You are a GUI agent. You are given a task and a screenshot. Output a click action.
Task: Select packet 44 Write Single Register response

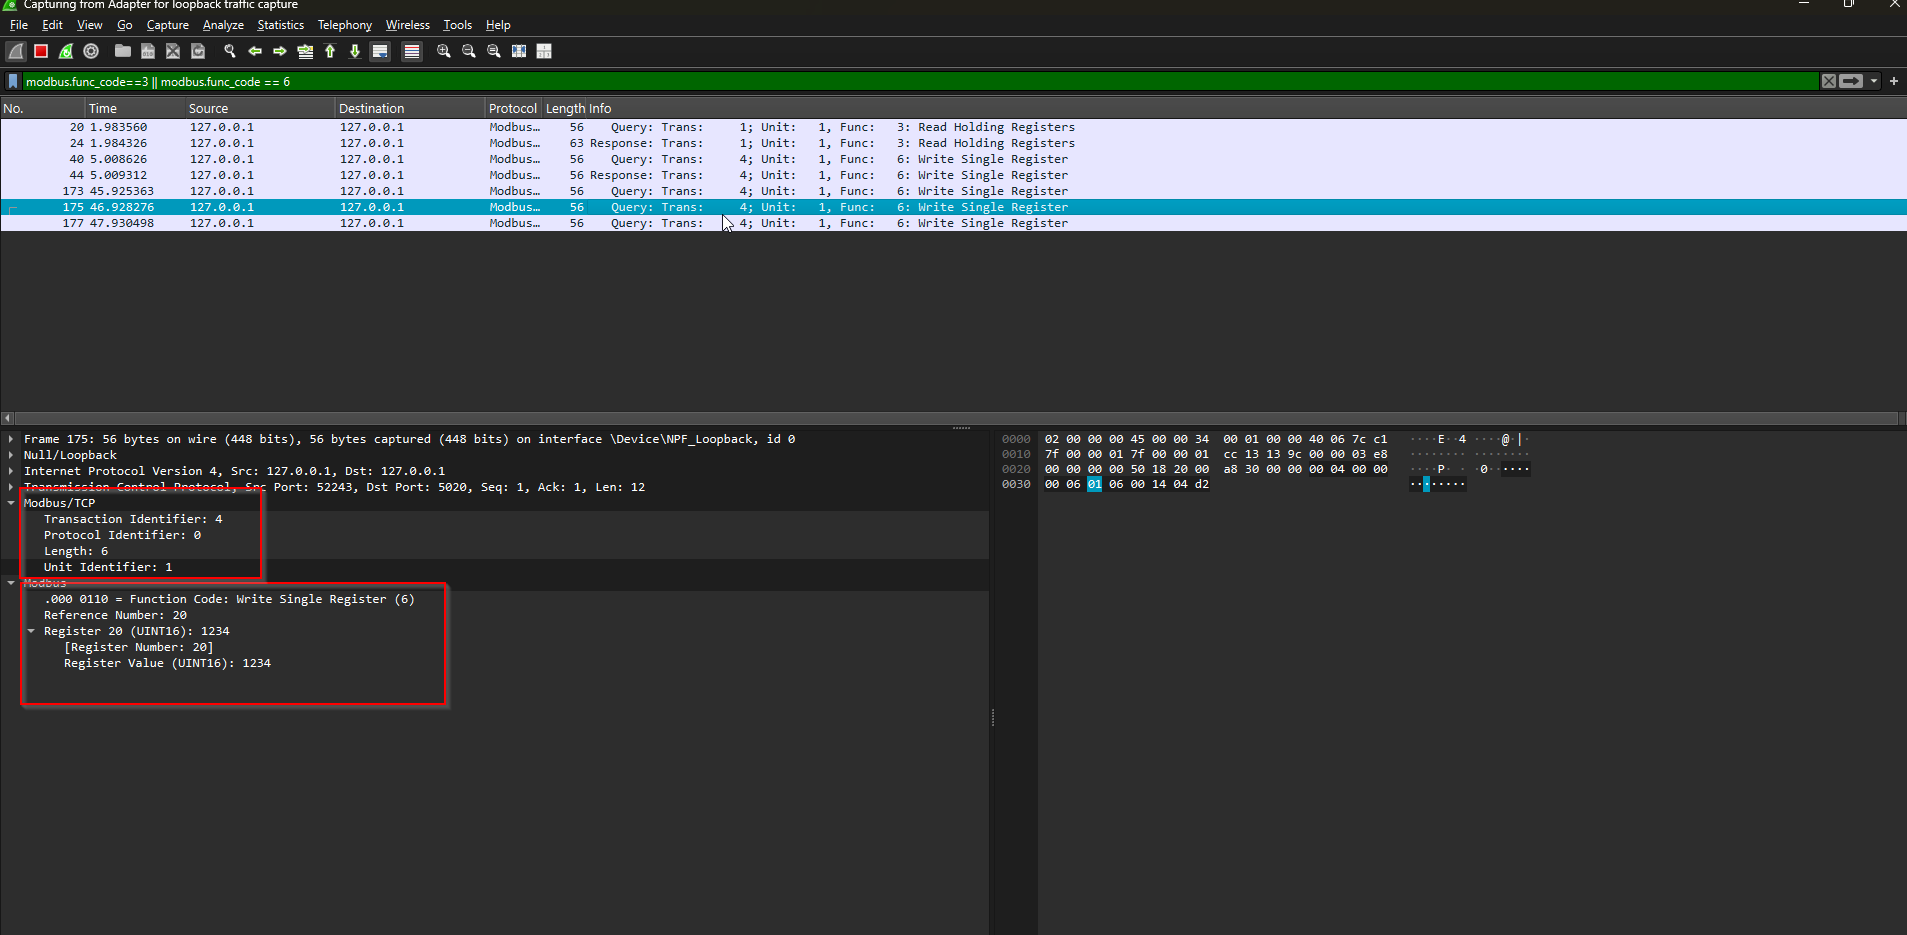(953, 175)
